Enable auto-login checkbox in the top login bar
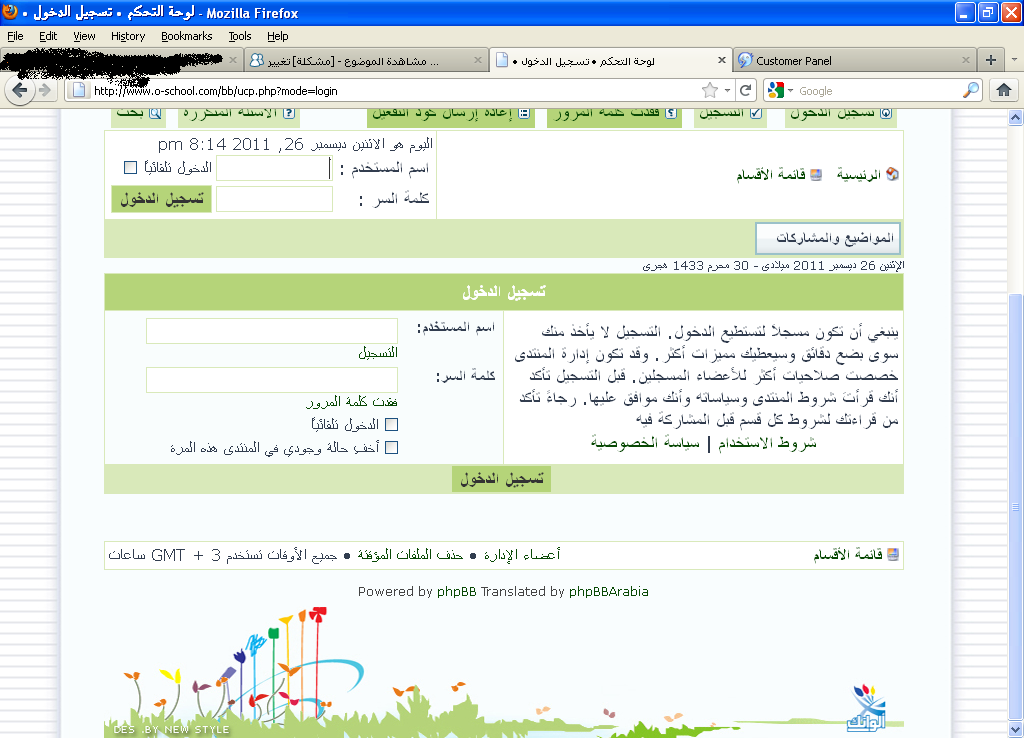The image size is (1024, 738). click(130, 168)
